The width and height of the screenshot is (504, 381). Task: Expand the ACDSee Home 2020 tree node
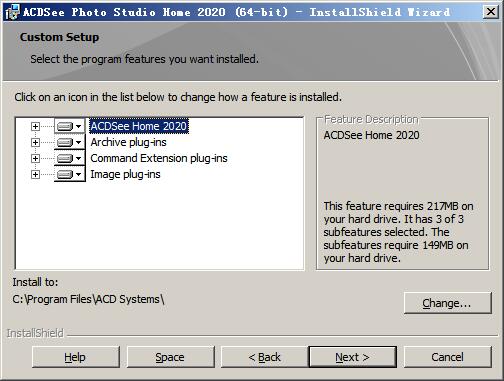[x=35, y=126]
